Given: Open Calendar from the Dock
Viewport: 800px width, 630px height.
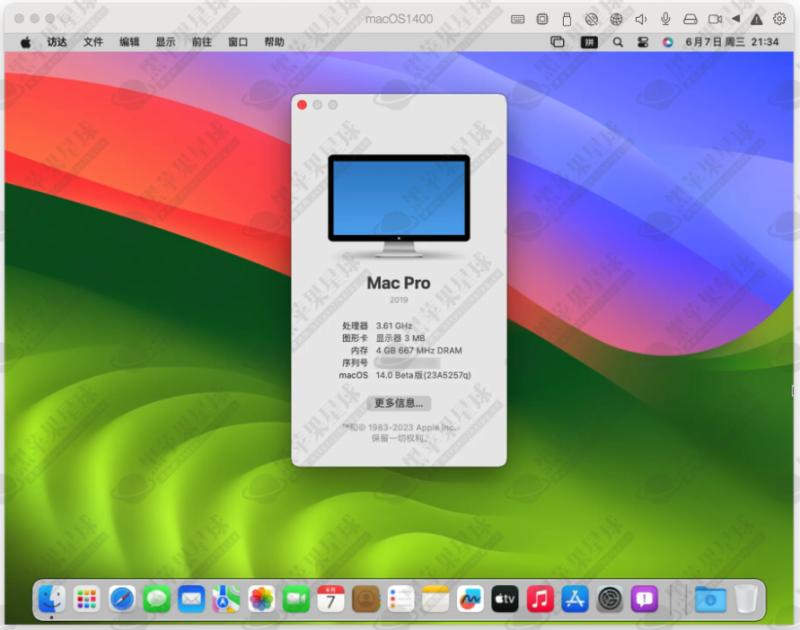Looking at the screenshot, I should pos(331,599).
